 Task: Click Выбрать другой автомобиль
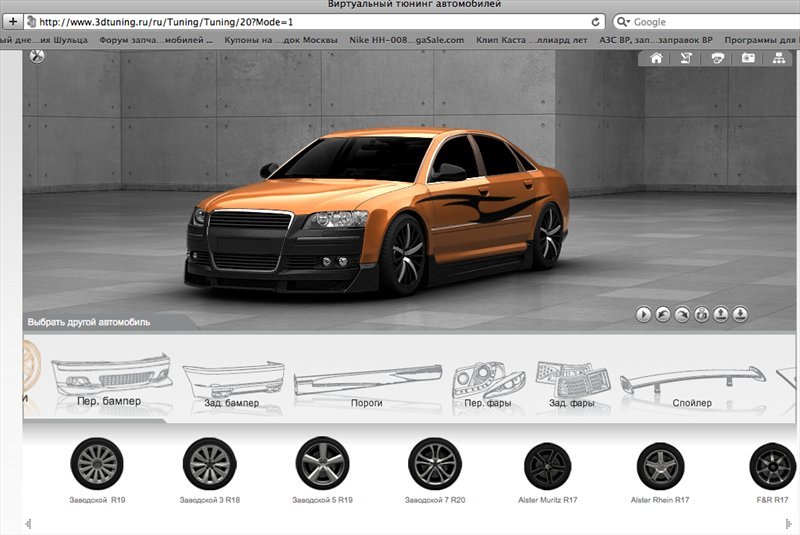[89, 323]
